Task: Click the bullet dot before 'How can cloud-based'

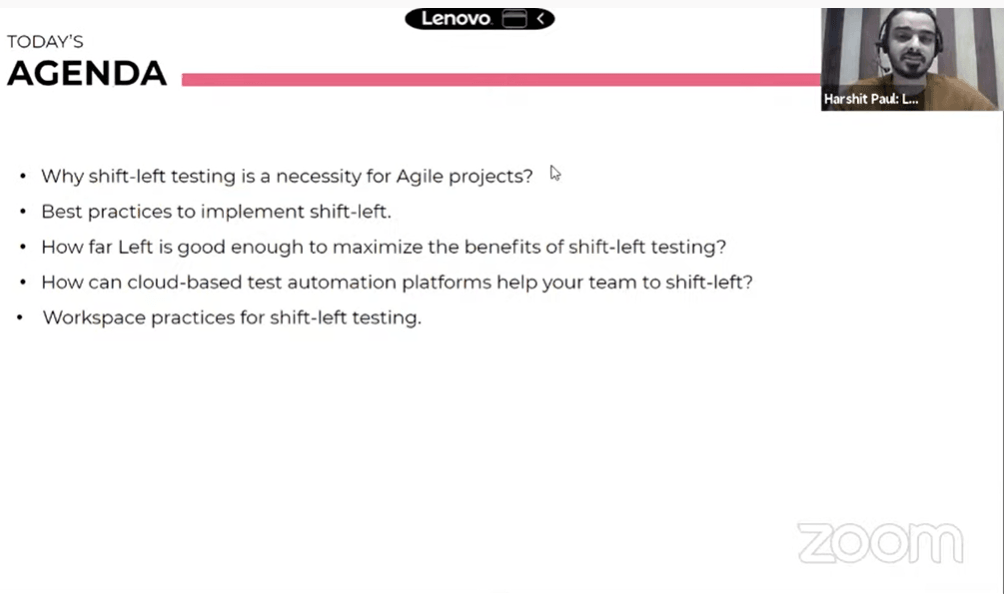Action: (22, 282)
